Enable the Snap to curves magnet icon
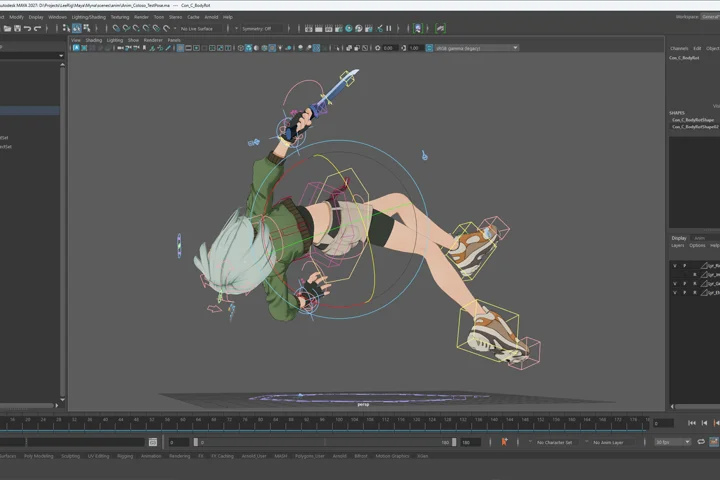The height and width of the screenshot is (480, 720). 126,28
